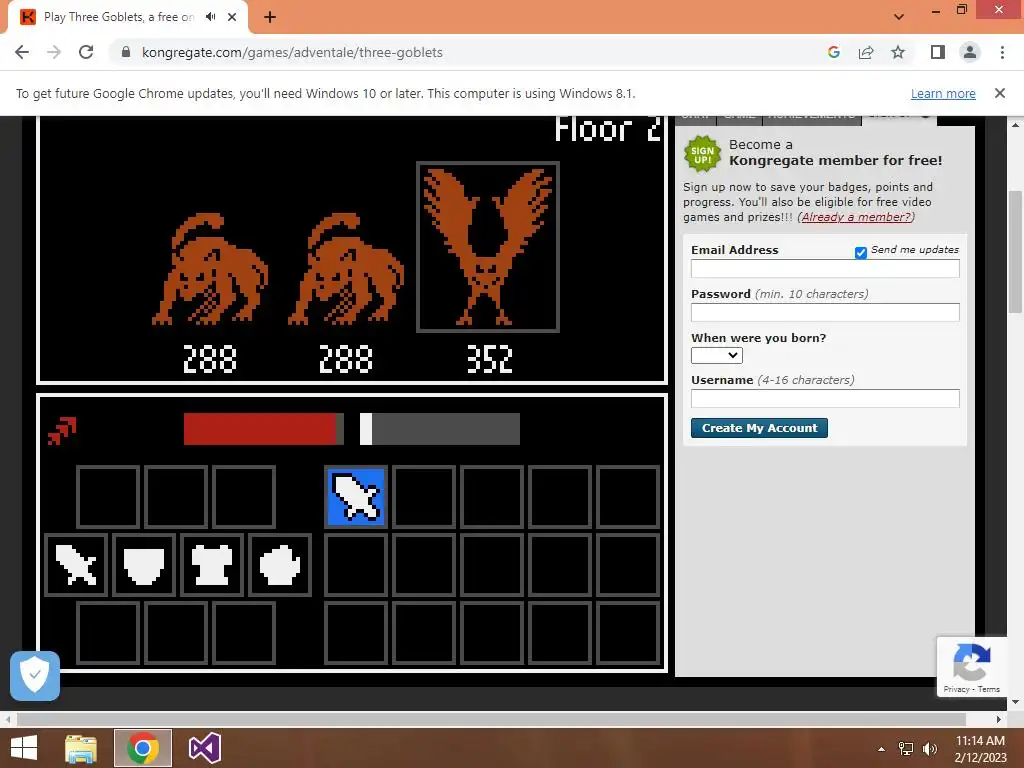Open the volume tray icon
This screenshot has height=768, width=1024.
(929, 748)
